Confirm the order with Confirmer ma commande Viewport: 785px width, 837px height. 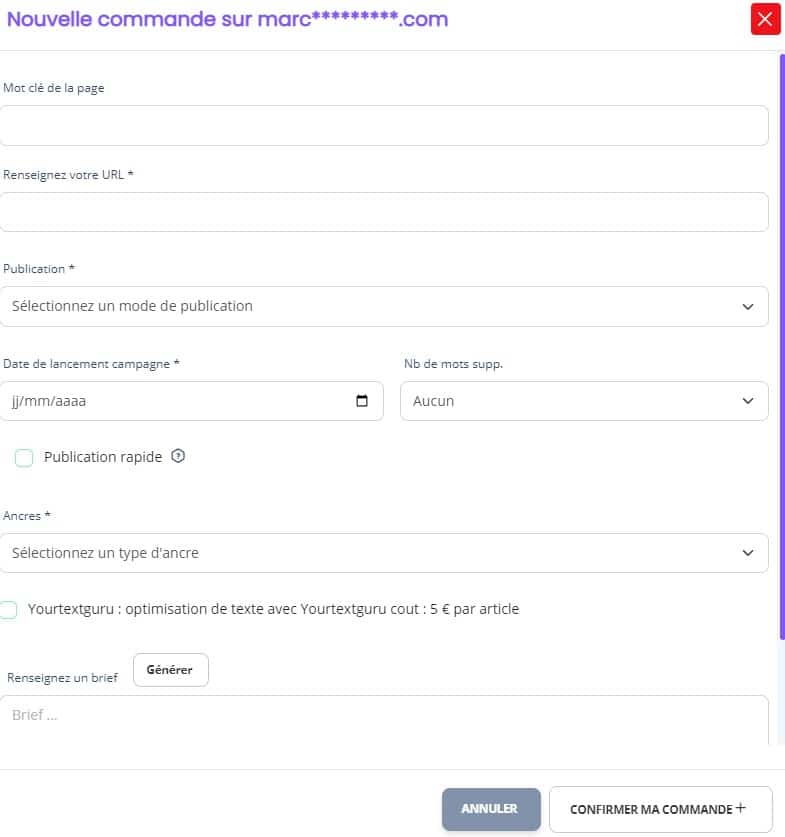click(x=661, y=809)
